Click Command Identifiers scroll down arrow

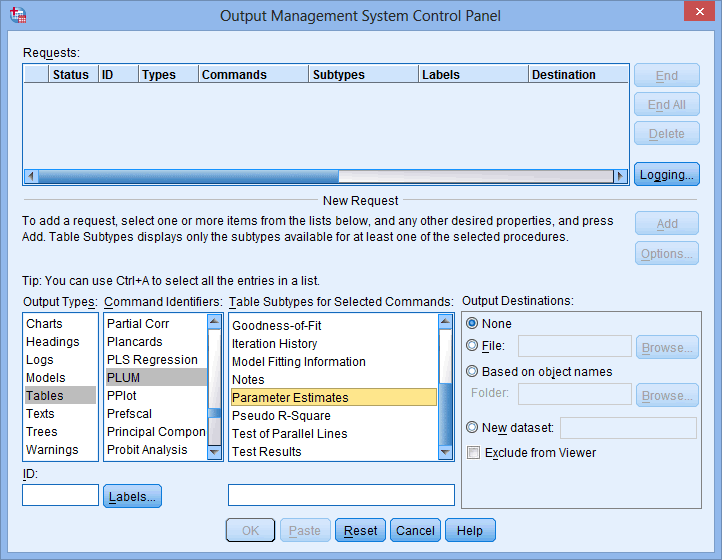point(215,452)
